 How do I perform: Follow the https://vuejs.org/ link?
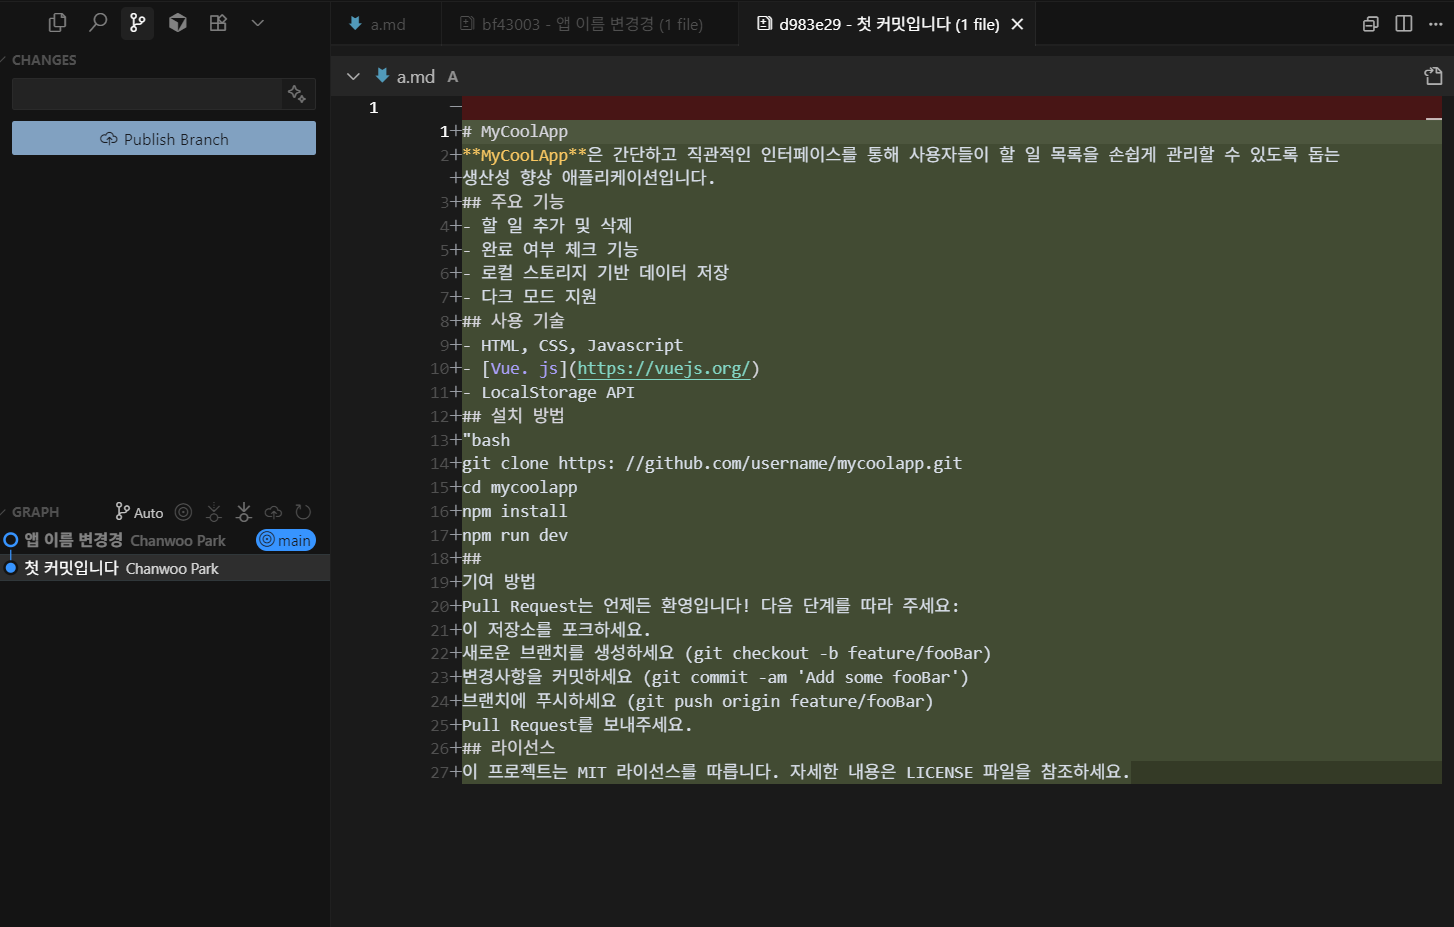coord(663,368)
